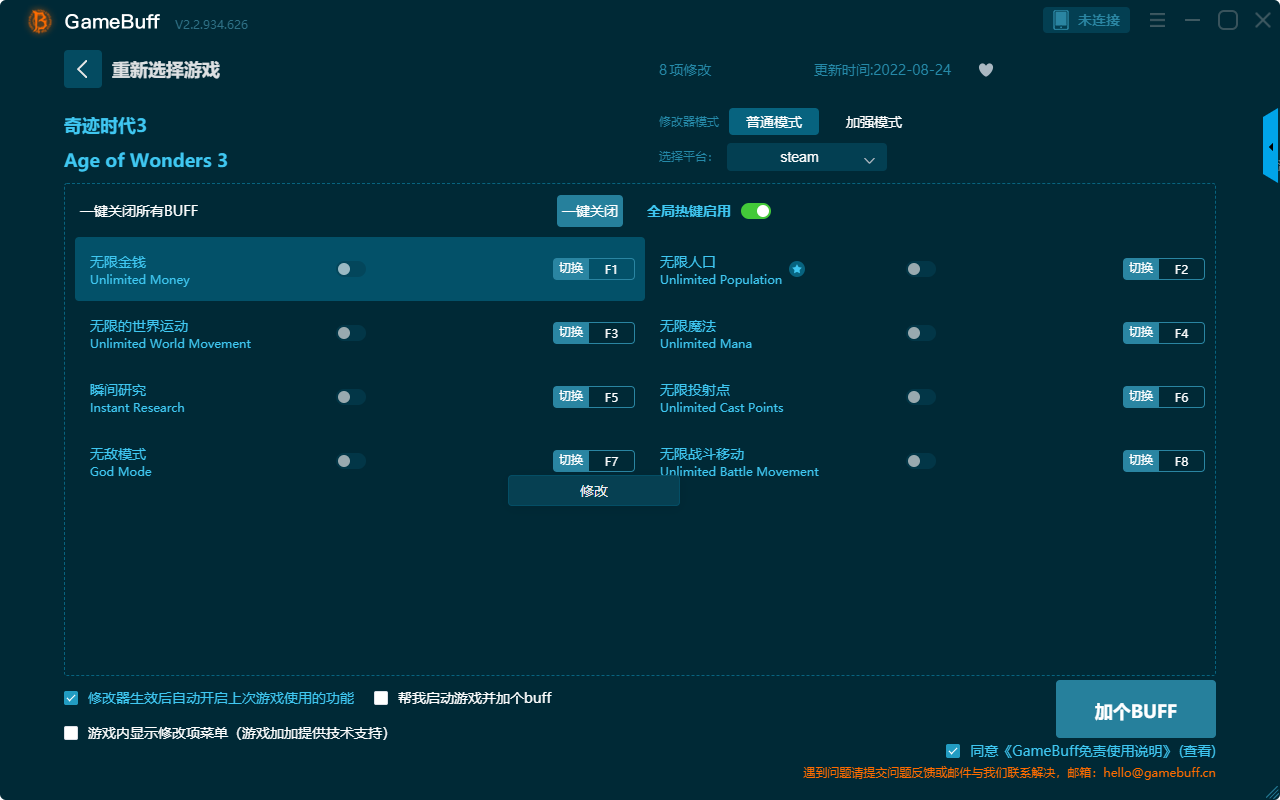
Task: Enable Unlimited Population switch
Action: pos(921,269)
